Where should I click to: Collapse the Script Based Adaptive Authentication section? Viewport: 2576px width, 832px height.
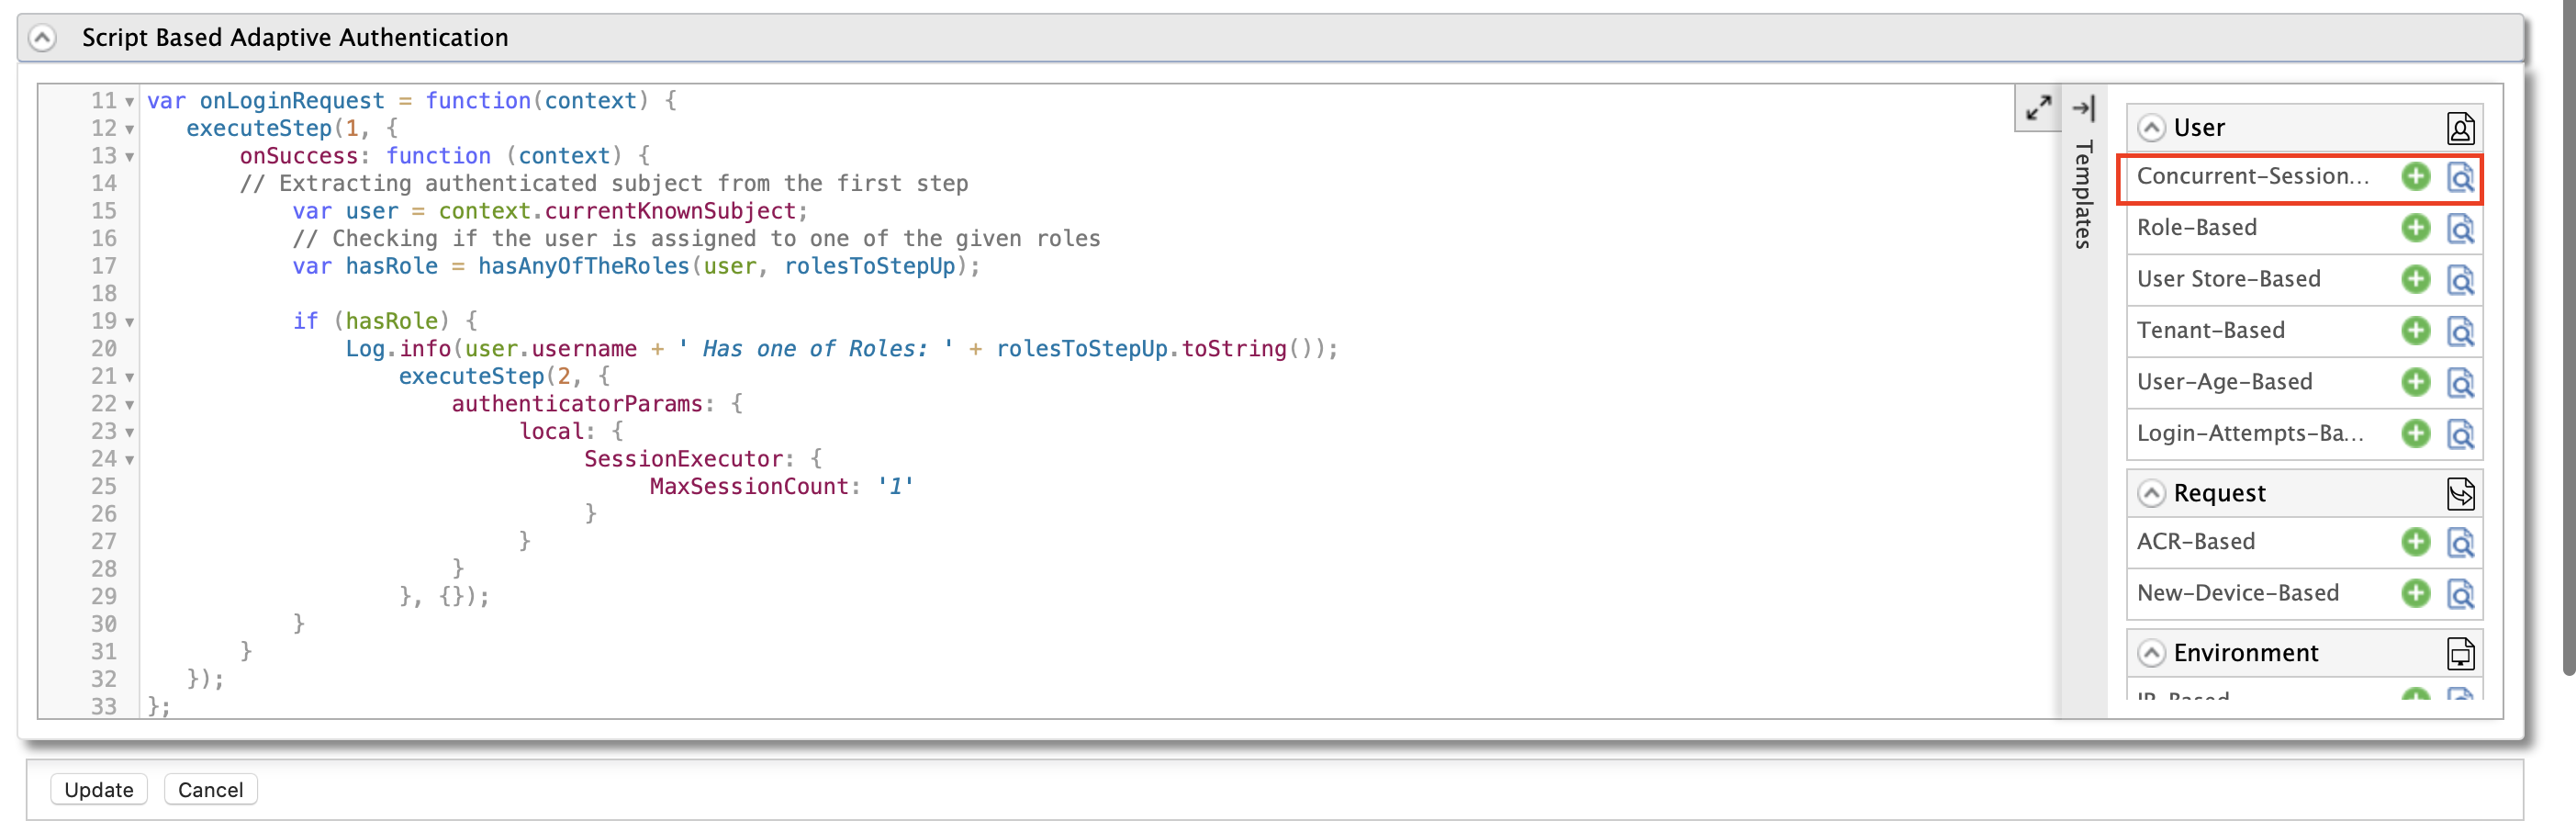42,38
